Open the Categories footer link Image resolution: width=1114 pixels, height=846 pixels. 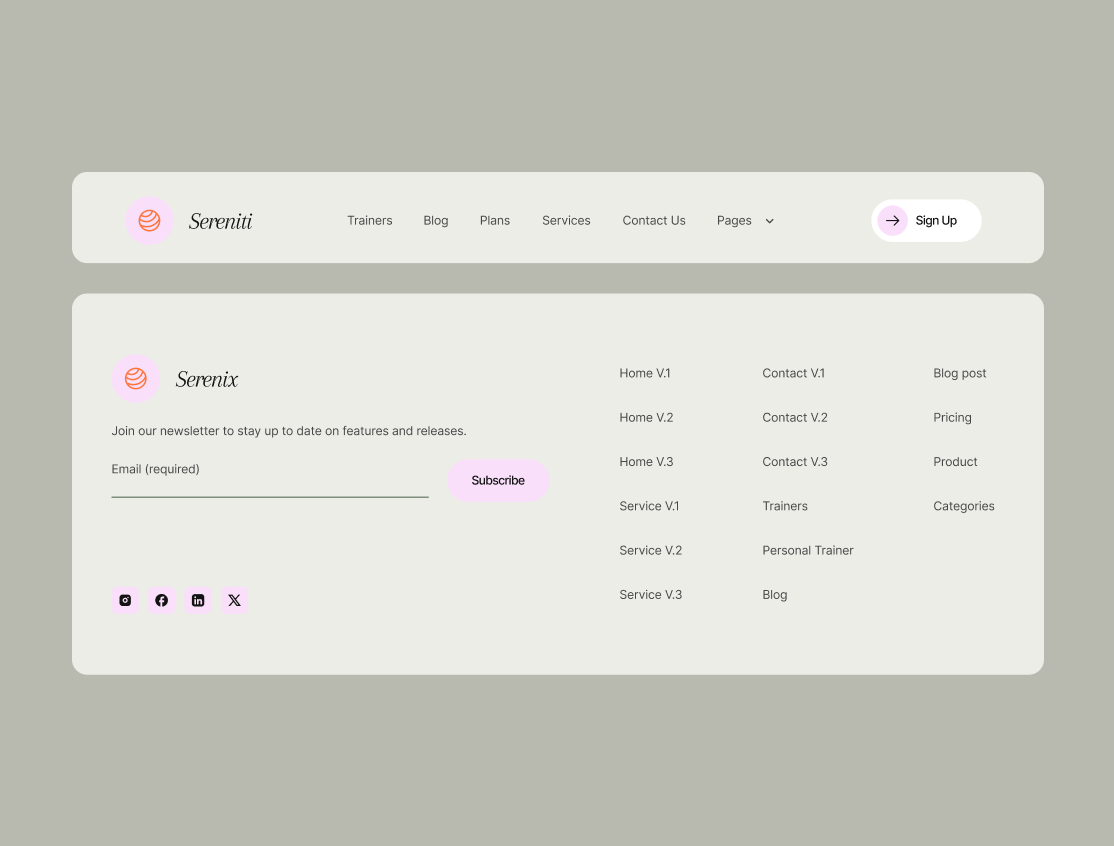(x=963, y=506)
